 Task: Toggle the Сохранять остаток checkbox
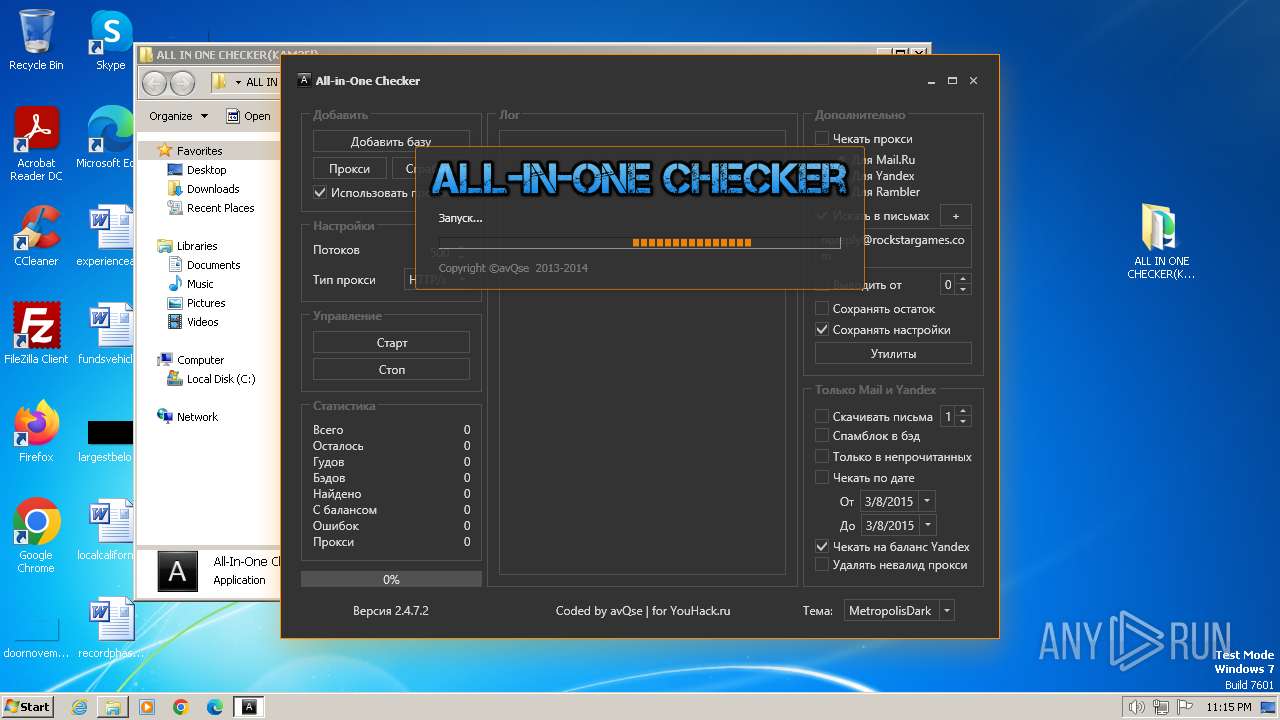pos(822,309)
